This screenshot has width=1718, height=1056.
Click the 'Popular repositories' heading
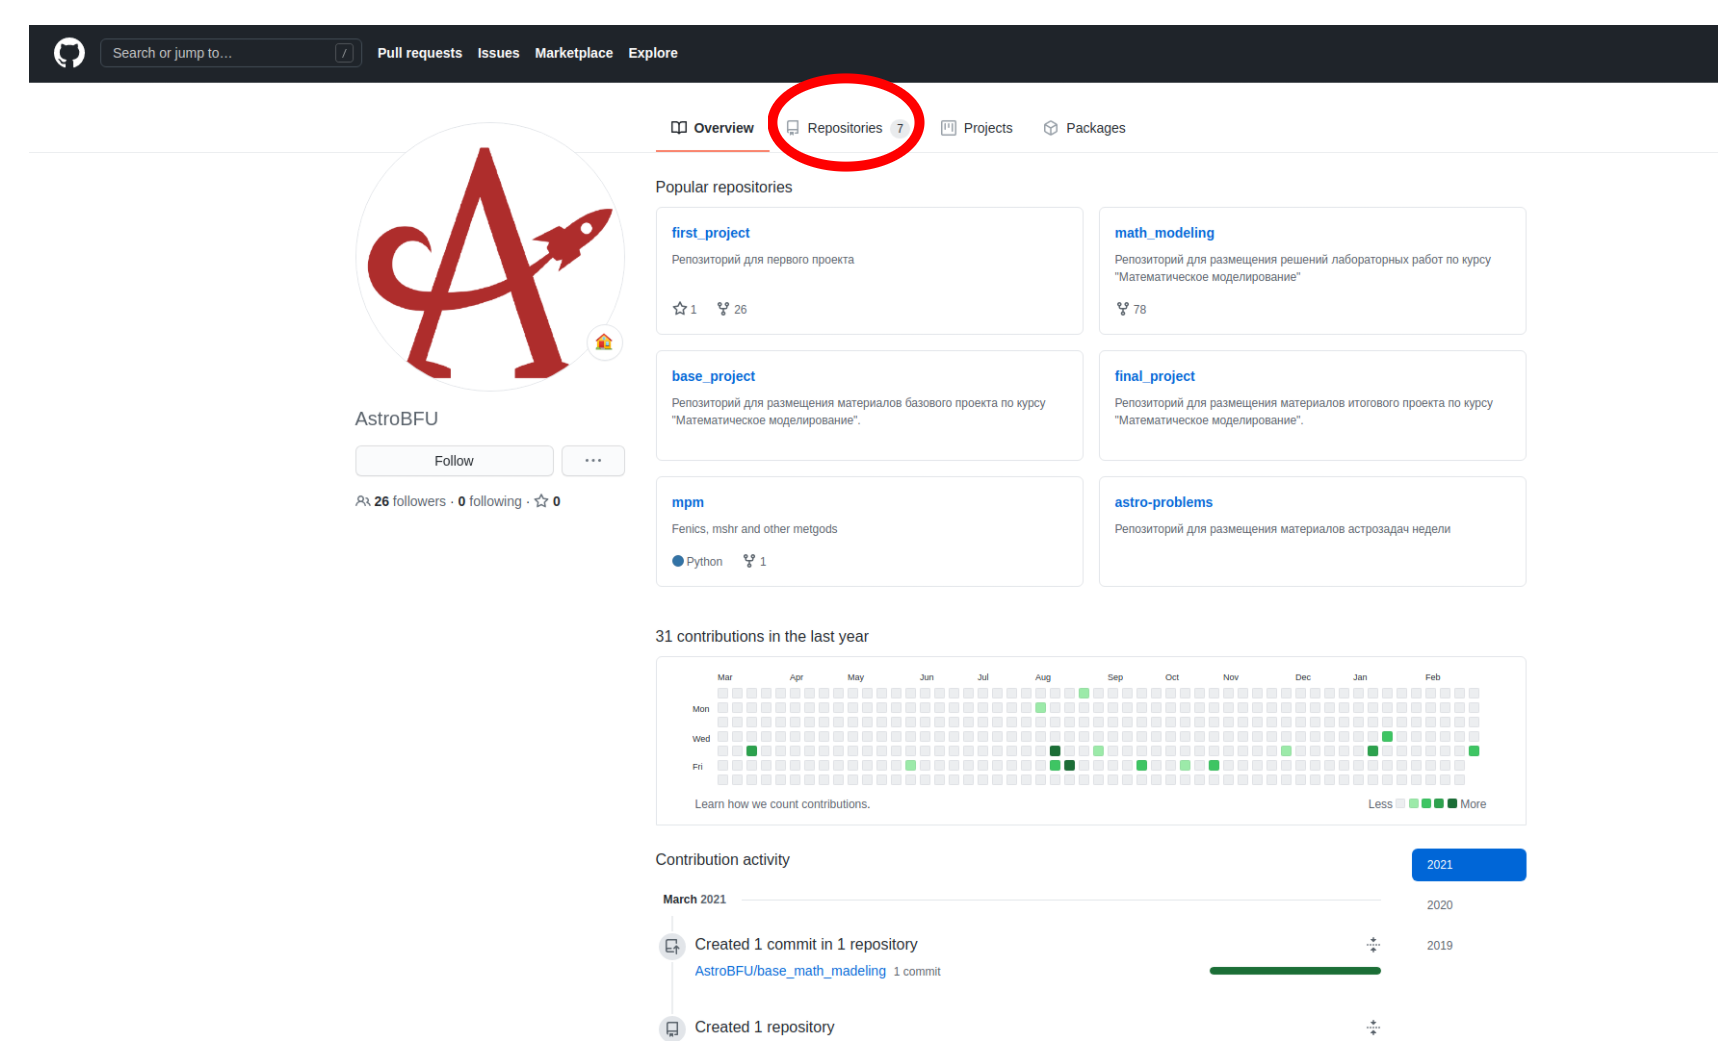point(724,187)
